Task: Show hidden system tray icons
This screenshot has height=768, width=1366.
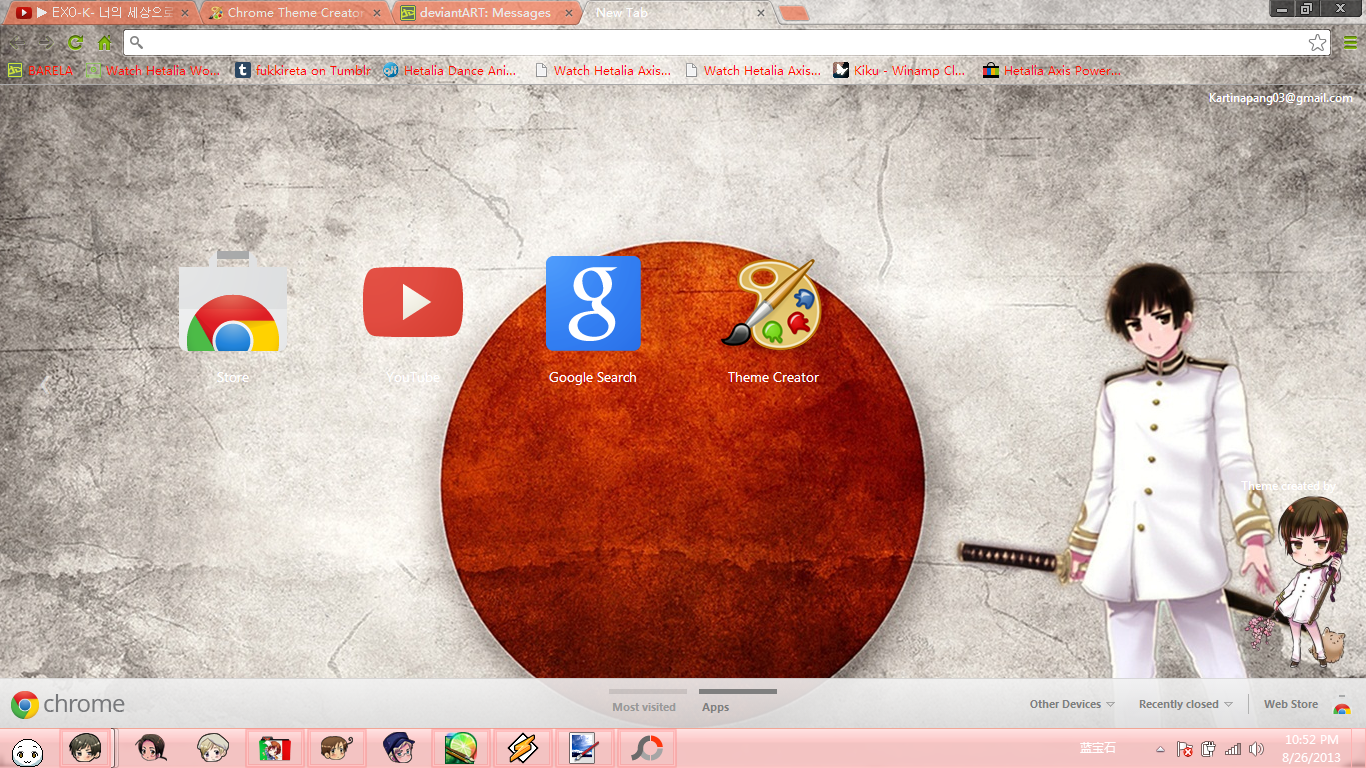Action: [x=1160, y=748]
